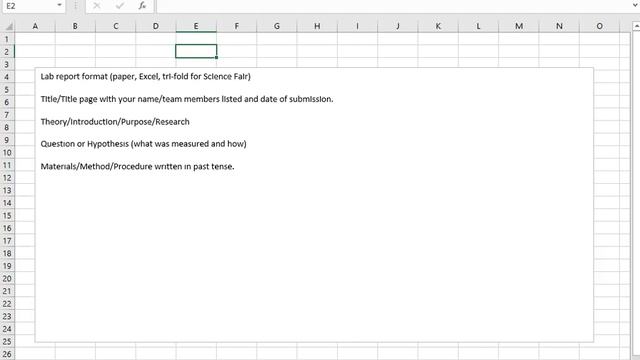Select row 1 header

pos(7,39)
